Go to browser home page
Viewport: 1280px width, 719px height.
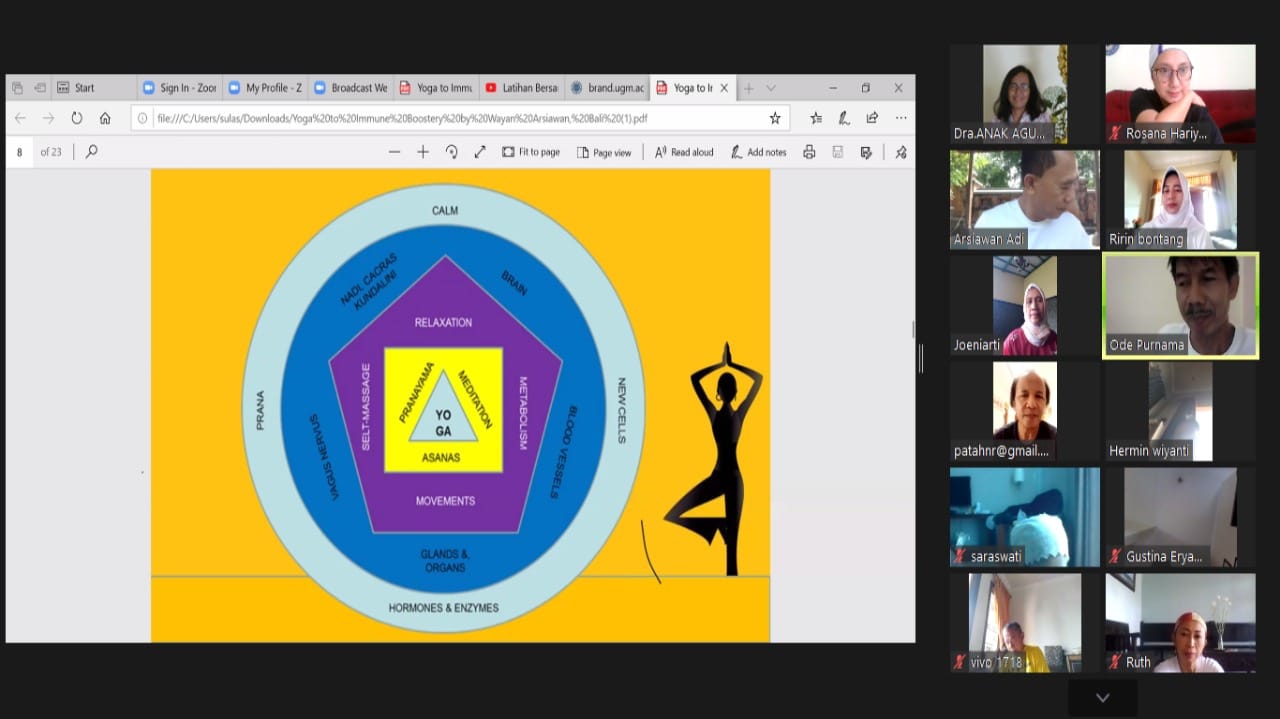point(105,118)
